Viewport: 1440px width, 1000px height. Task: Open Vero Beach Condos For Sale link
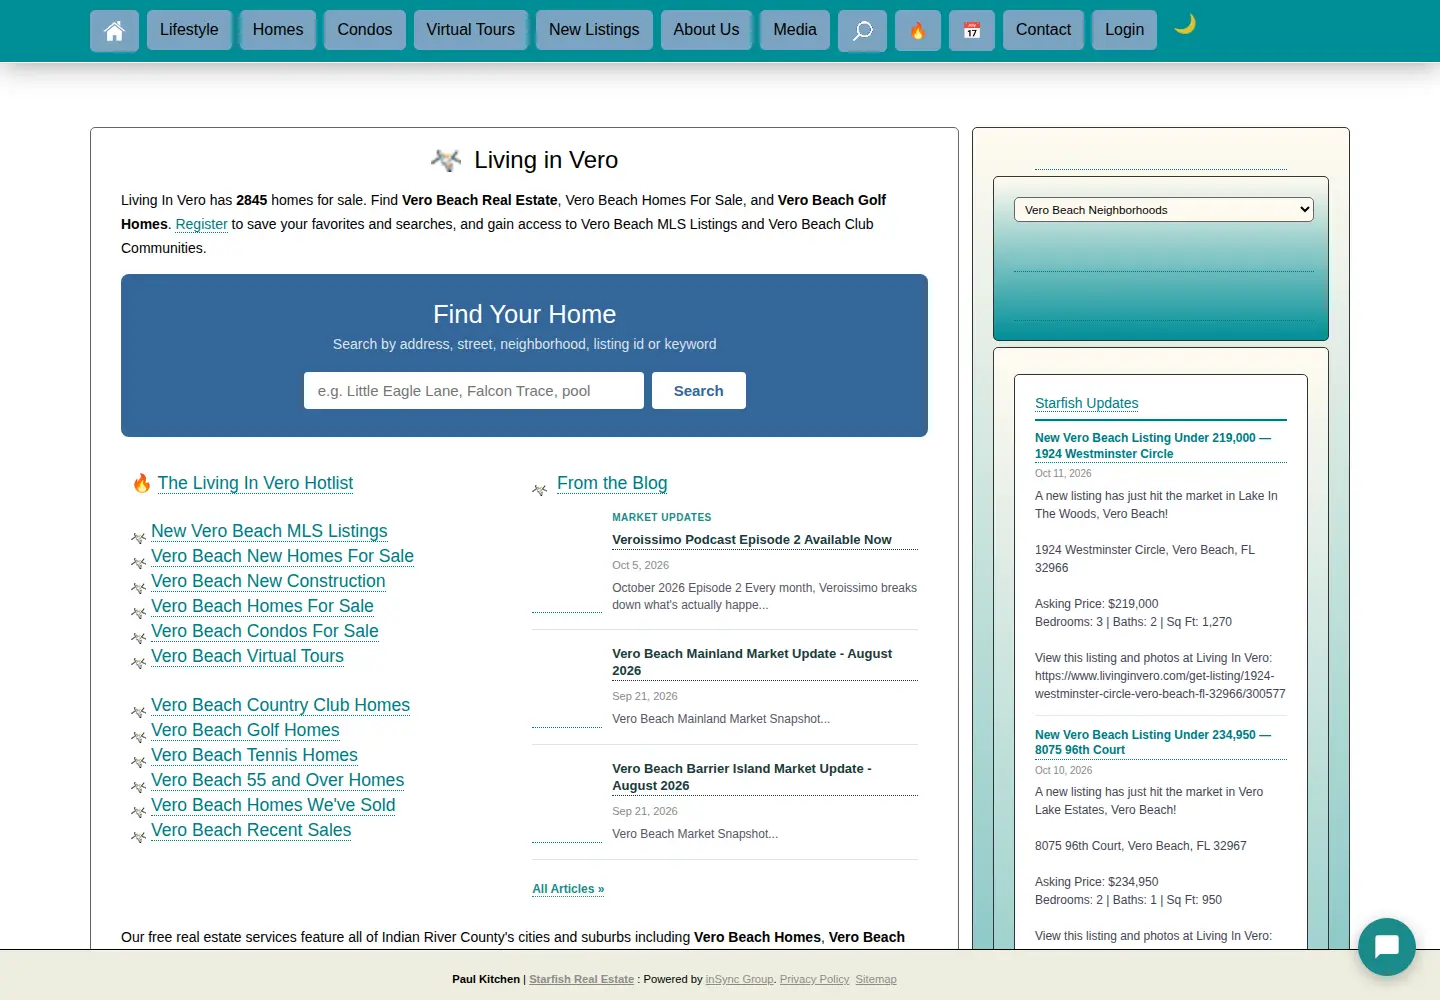coord(265,631)
